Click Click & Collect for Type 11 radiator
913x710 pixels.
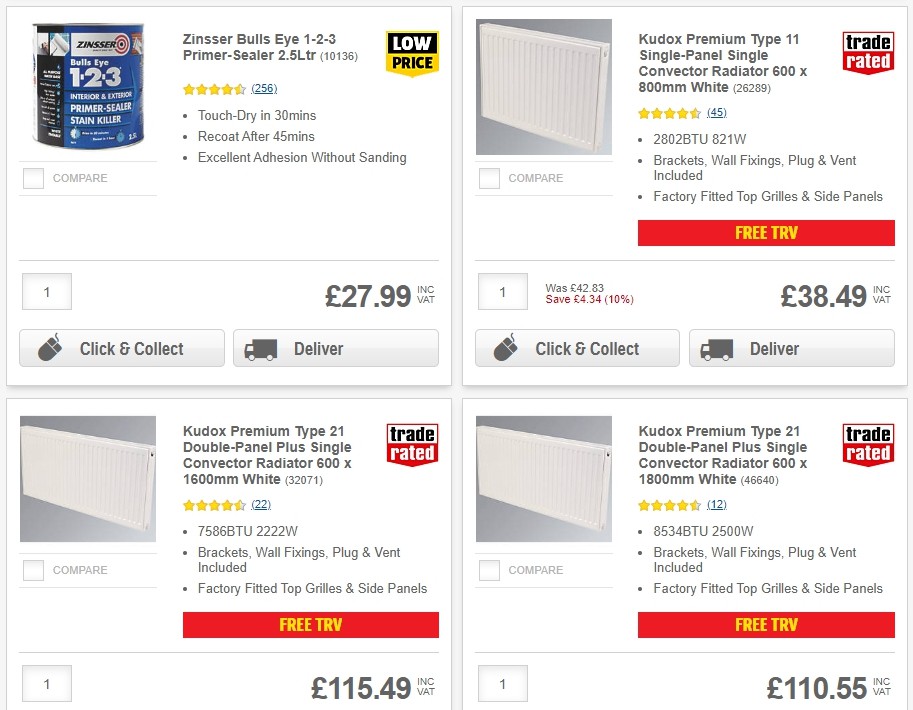(577, 348)
